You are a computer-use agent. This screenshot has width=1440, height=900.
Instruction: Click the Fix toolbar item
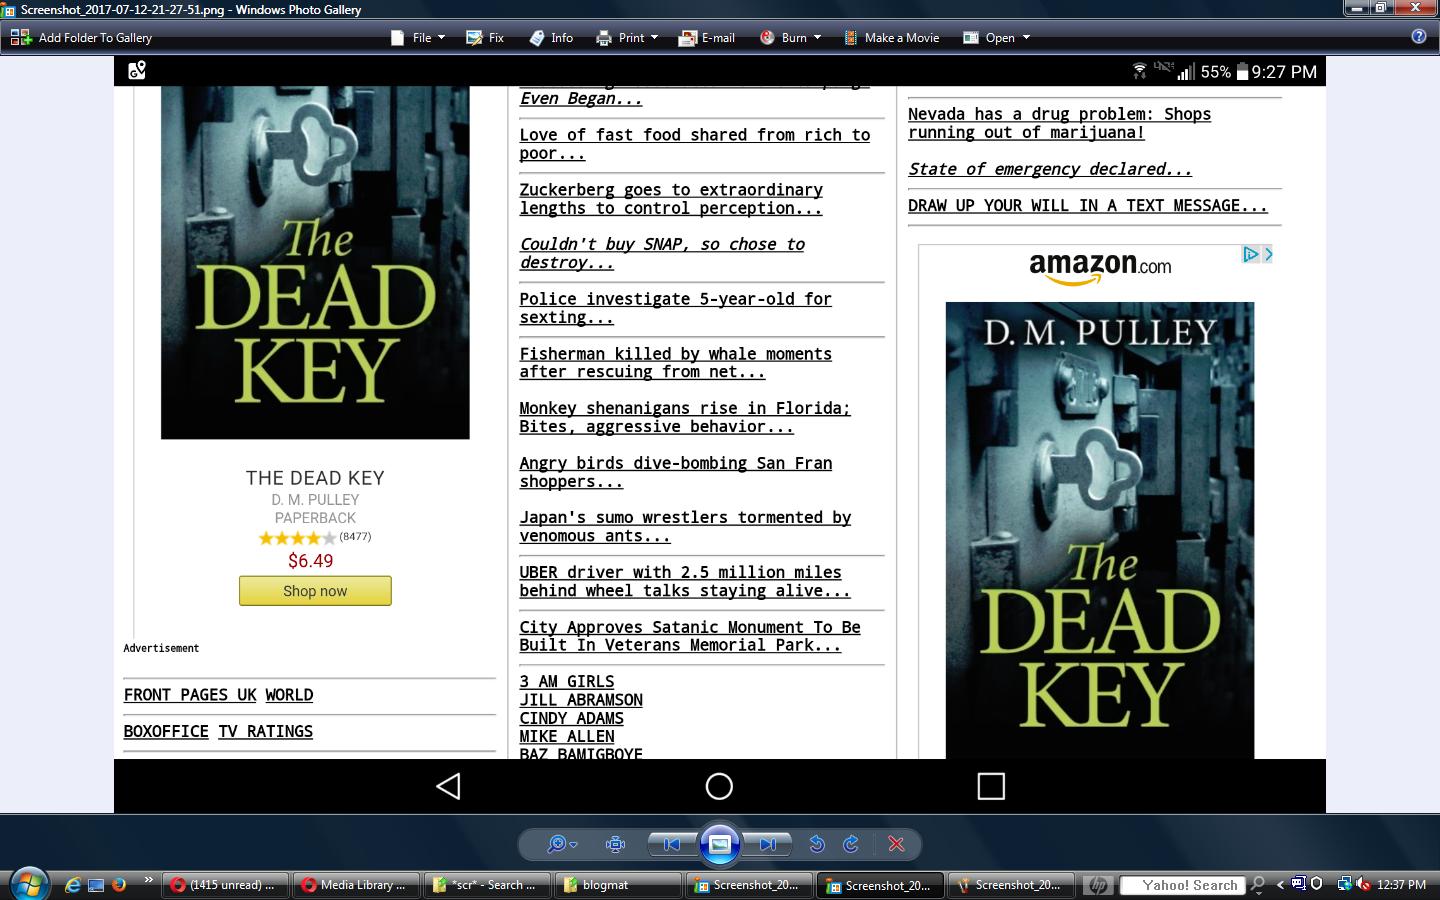(x=485, y=38)
